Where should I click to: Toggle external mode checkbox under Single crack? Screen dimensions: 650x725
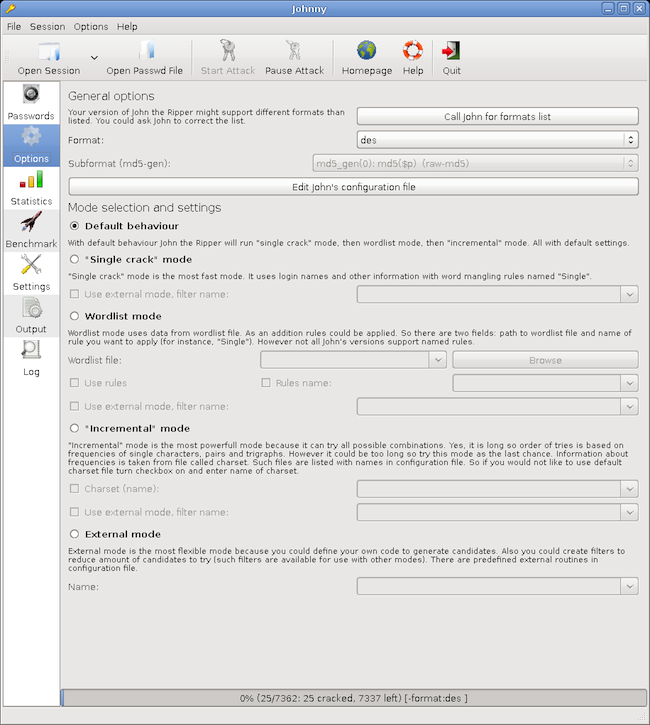[74, 294]
